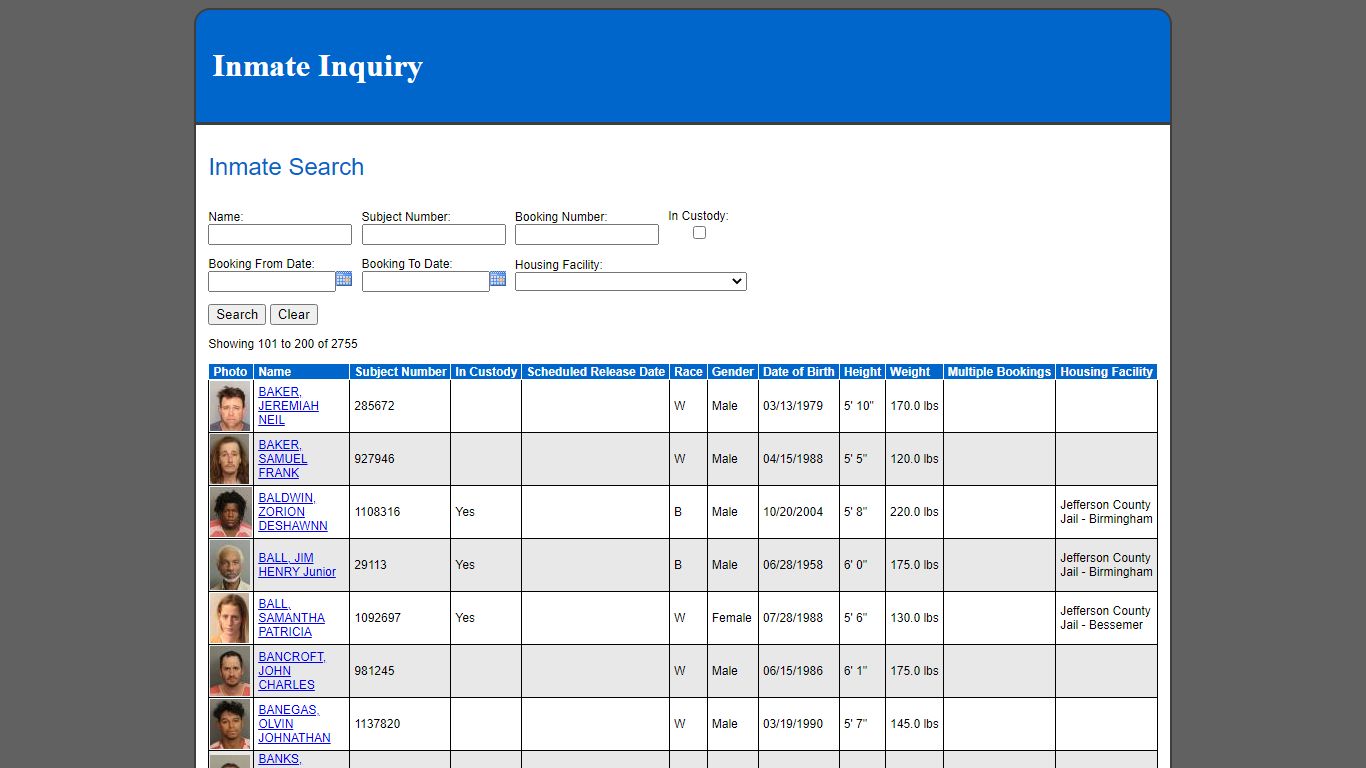Click the Date of Birth column header
The height and width of the screenshot is (768, 1366).
[x=798, y=372]
